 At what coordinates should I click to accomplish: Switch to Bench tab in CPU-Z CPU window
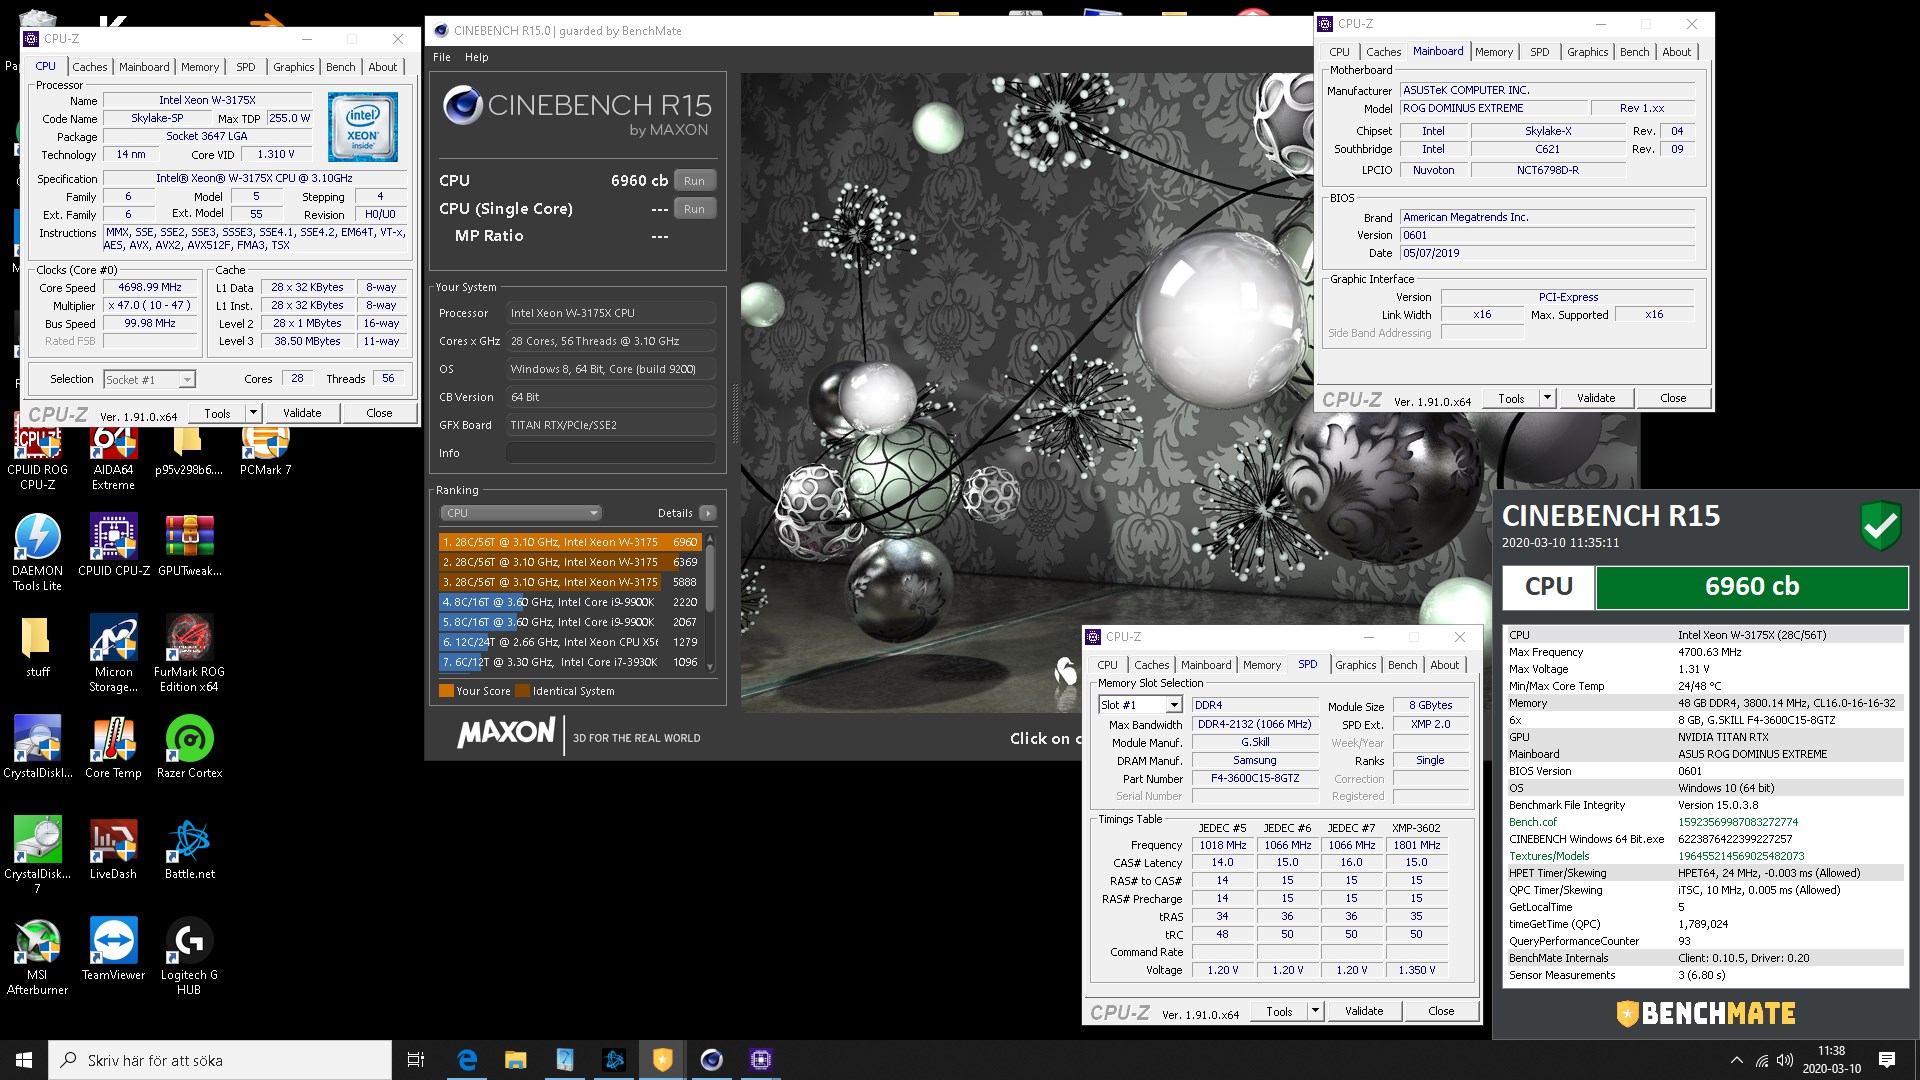(340, 67)
